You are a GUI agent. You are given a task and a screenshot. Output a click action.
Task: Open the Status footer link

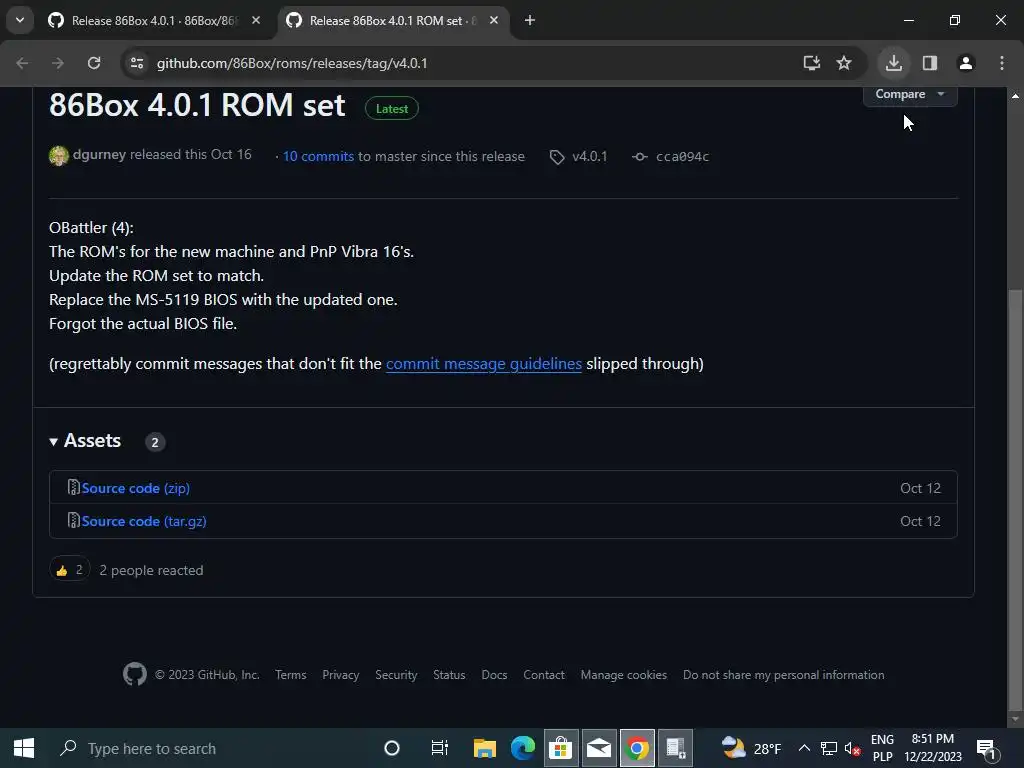tap(449, 675)
